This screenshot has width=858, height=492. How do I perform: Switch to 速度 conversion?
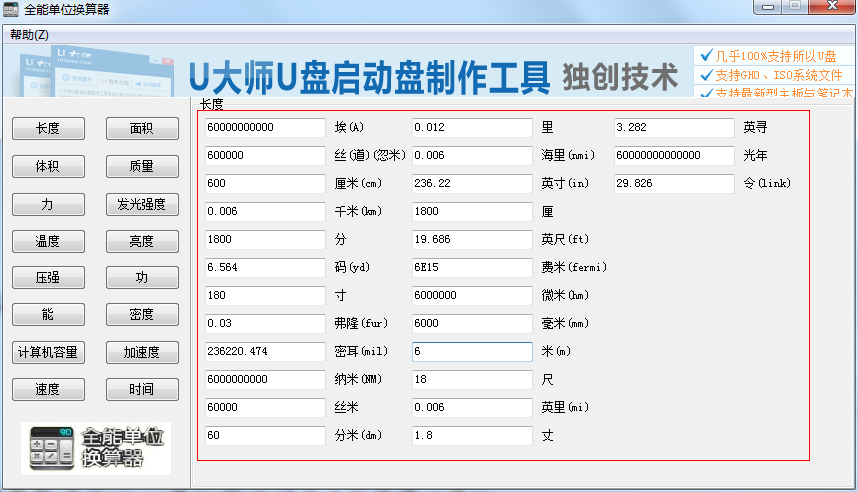tap(48, 390)
